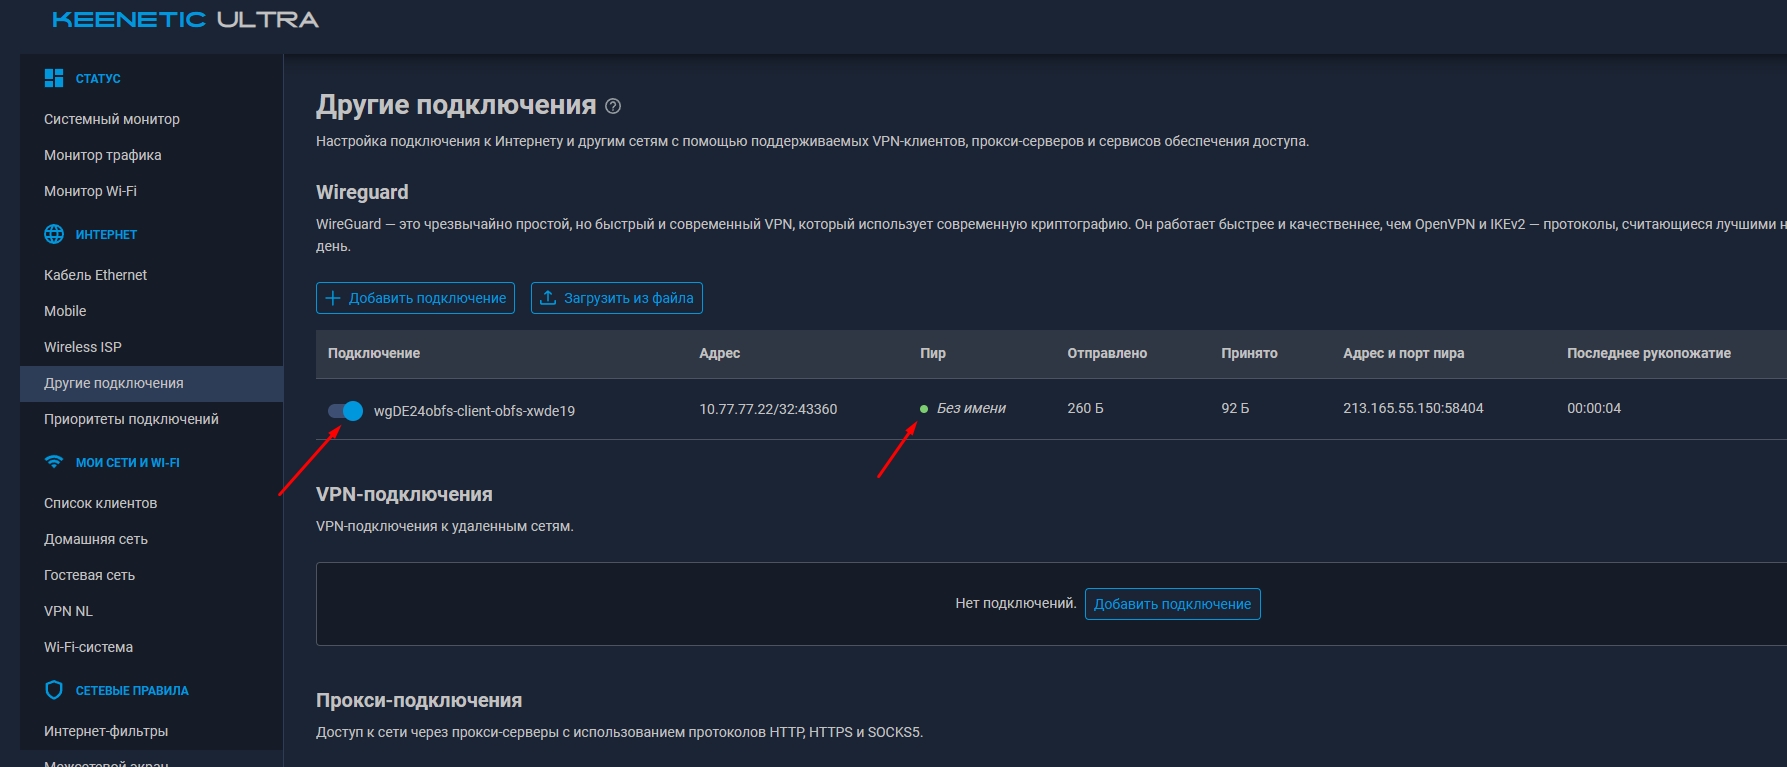
Task: Click Добавить подключение under Wireguard
Action: pos(415,298)
